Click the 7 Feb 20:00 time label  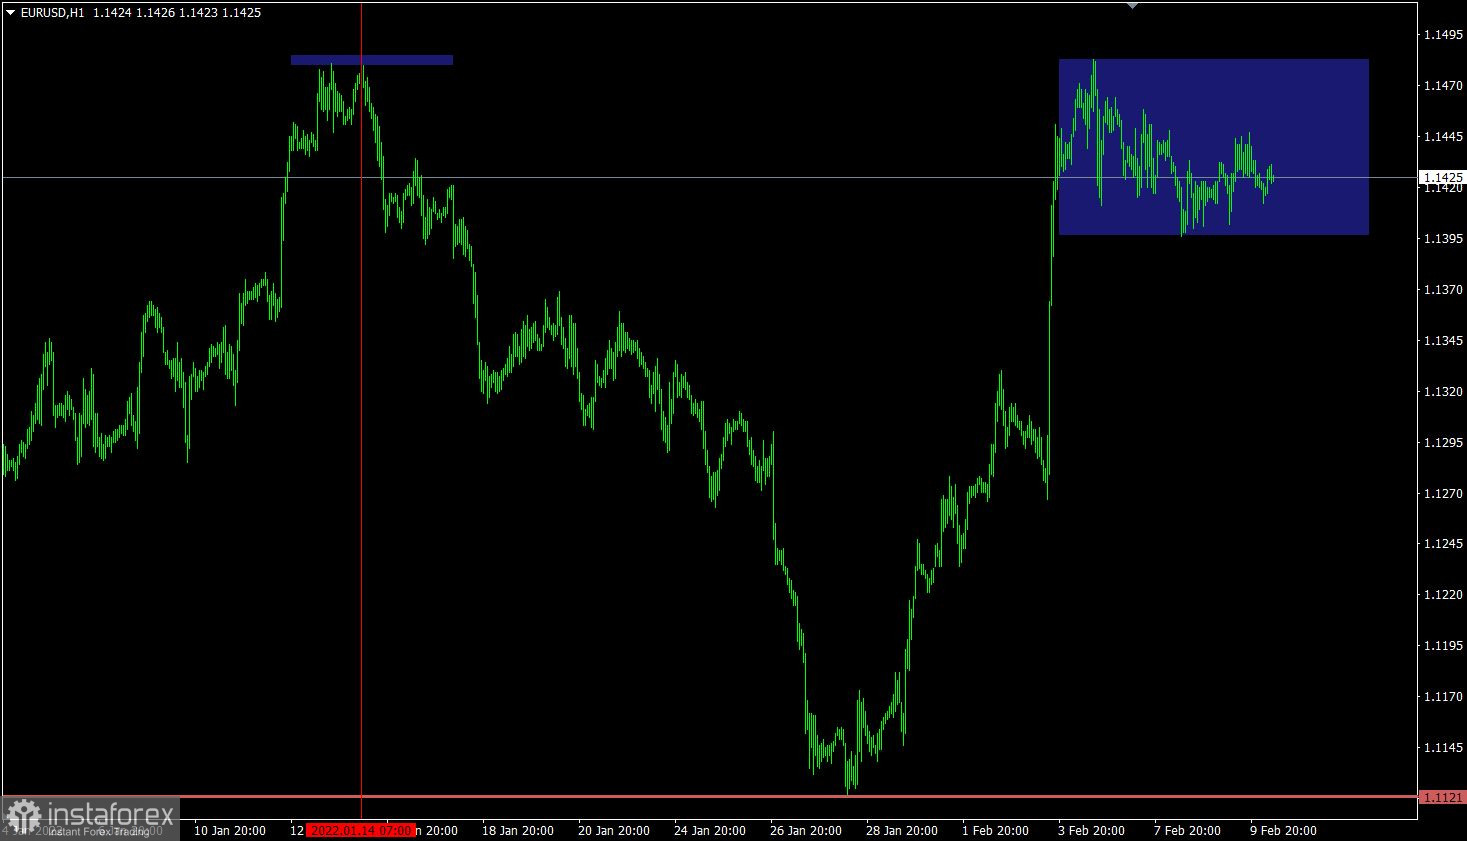(1187, 830)
